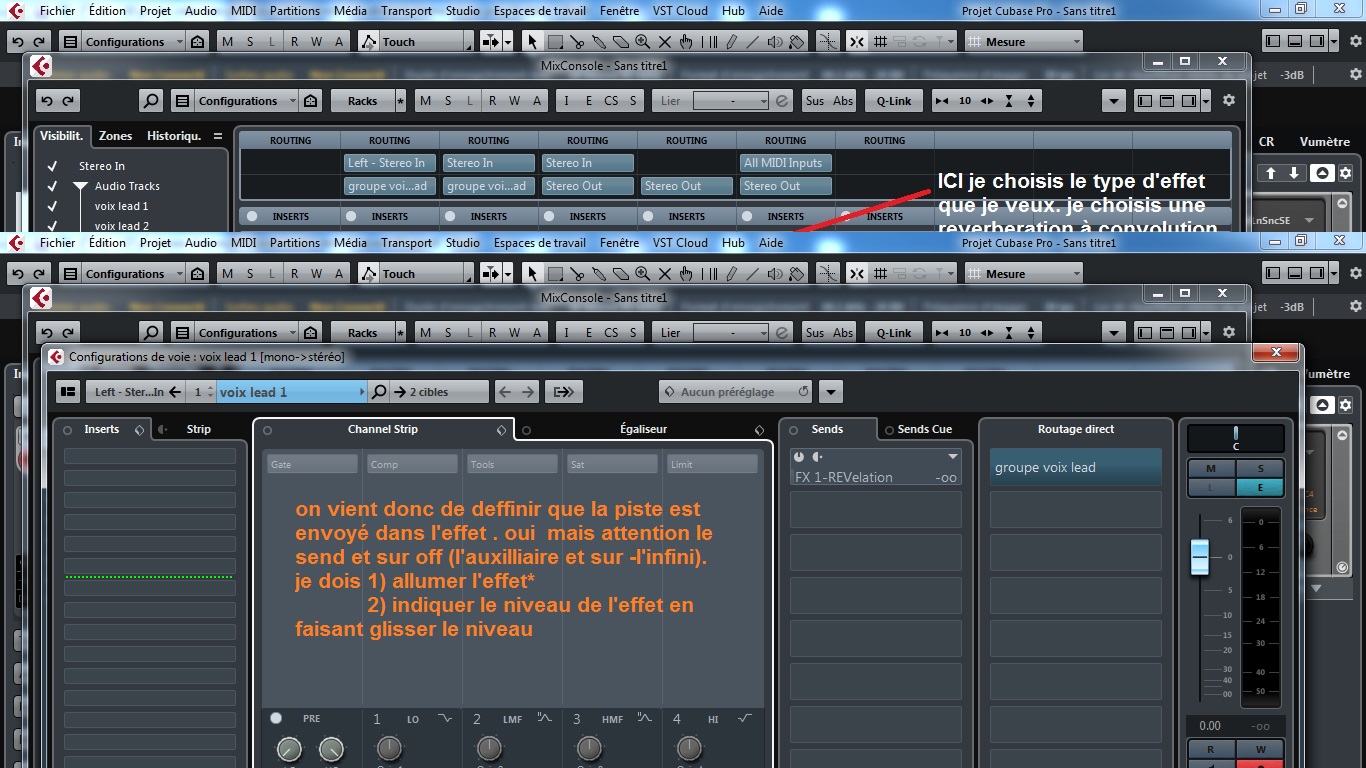Open the preset arrow menu right of Aucun préréglage
This screenshot has width=1366, height=768.
831,392
